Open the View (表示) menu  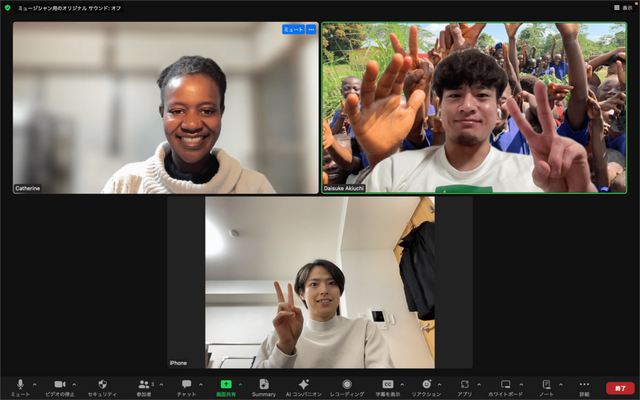[621, 7]
